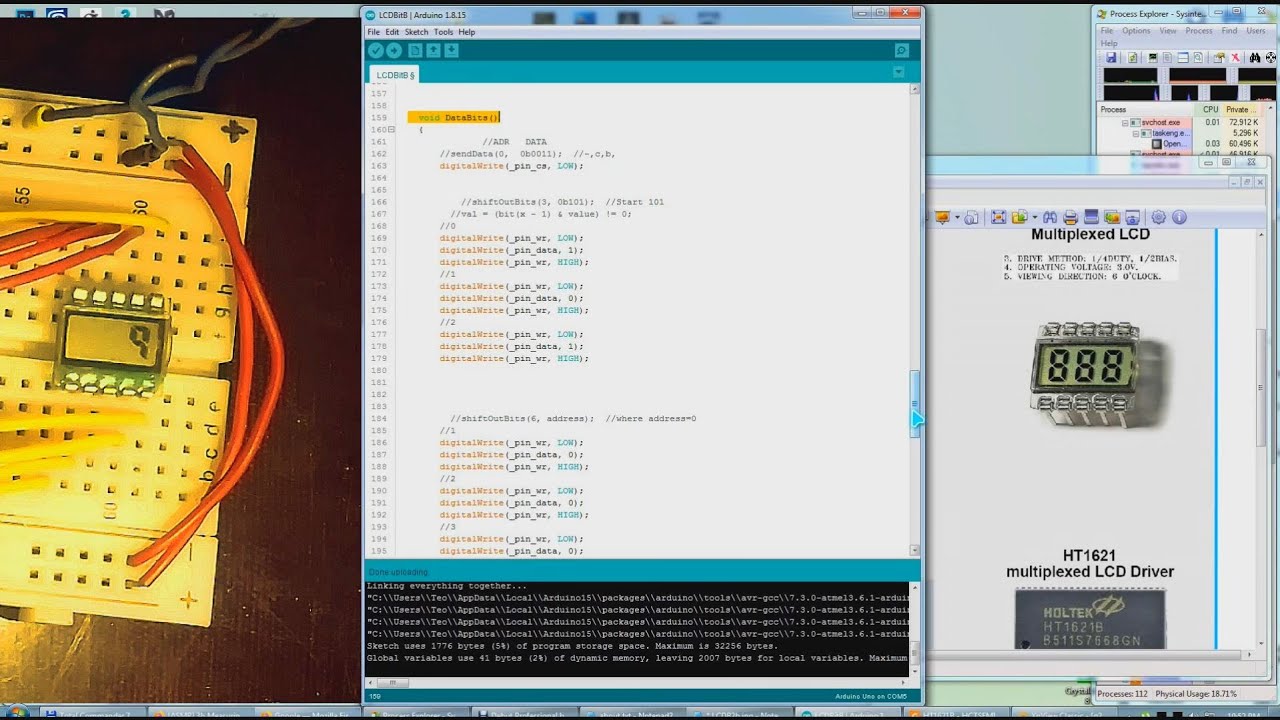Click the scanner icon in PDF viewer toolbar
This screenshot has width=1280, height=720.
(1091, 217)
